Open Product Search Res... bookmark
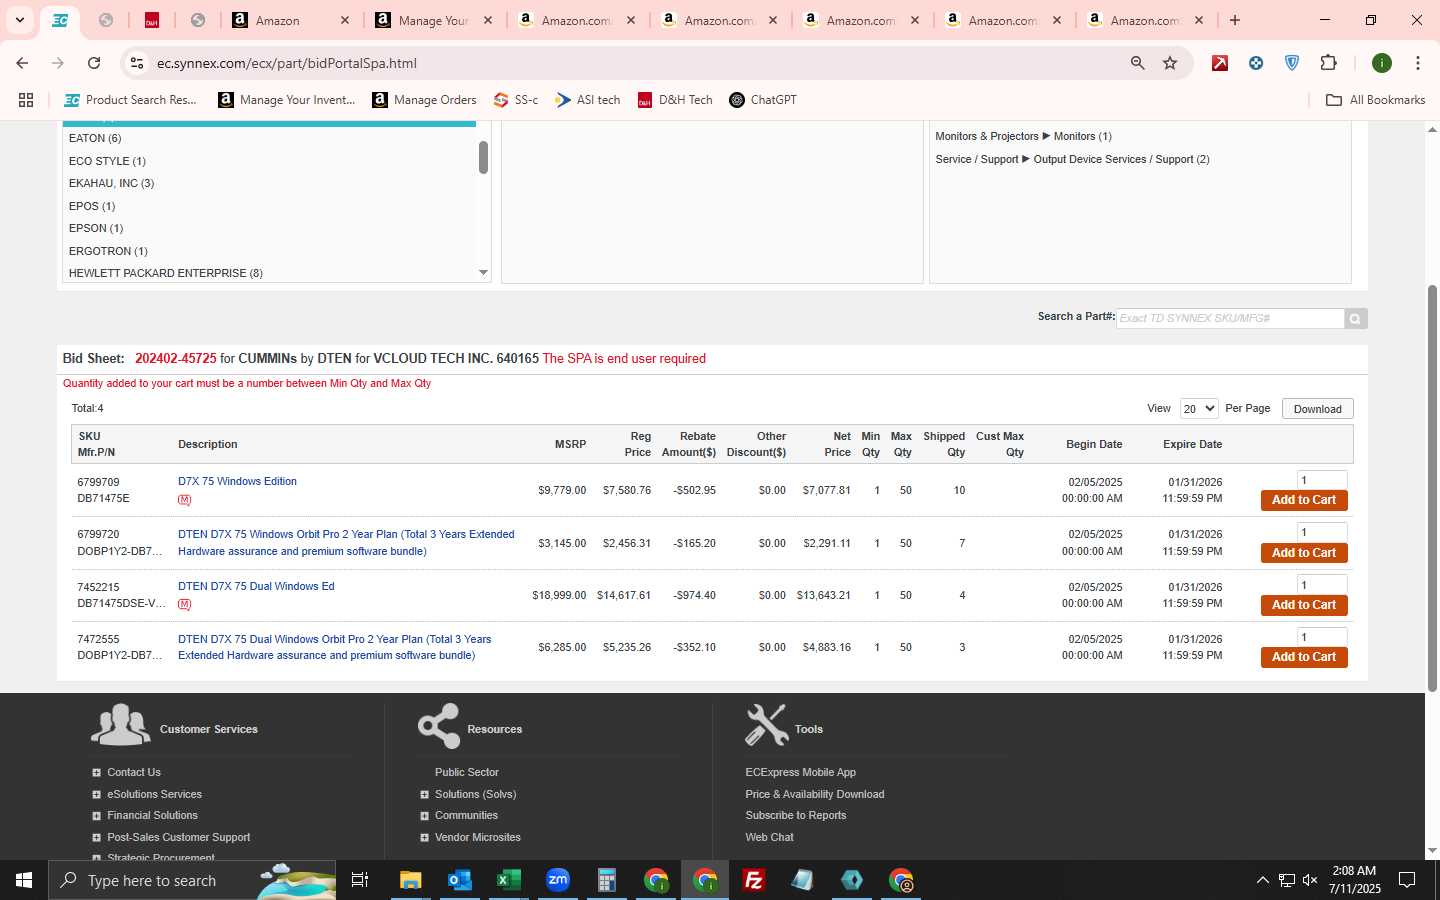 point(130,100)
